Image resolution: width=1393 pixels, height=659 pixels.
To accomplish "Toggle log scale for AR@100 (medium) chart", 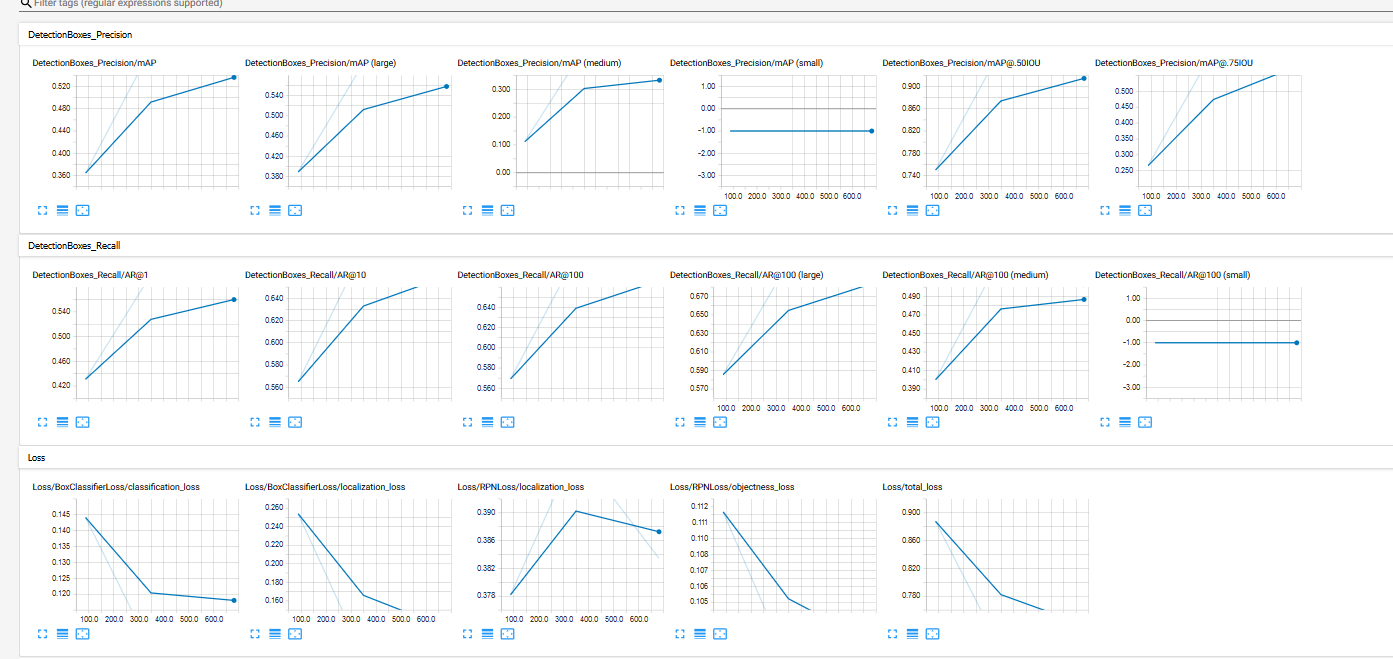I will [x=912, y=422].
